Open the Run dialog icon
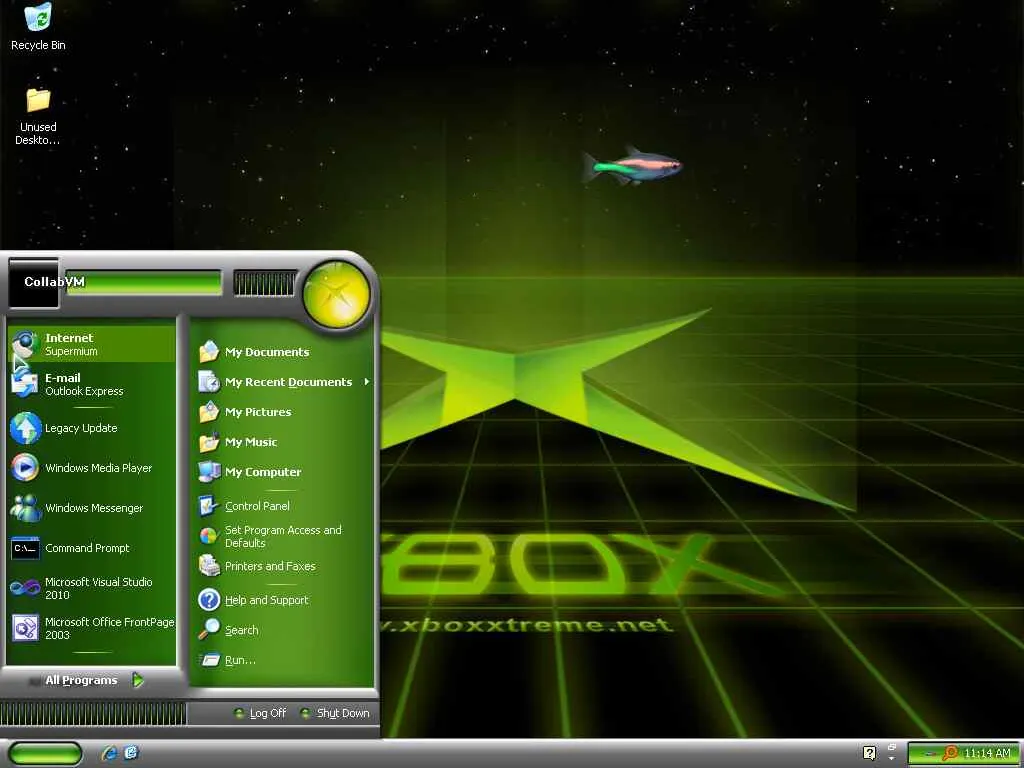Viewport: 1024px width, 768px height. 210,660
